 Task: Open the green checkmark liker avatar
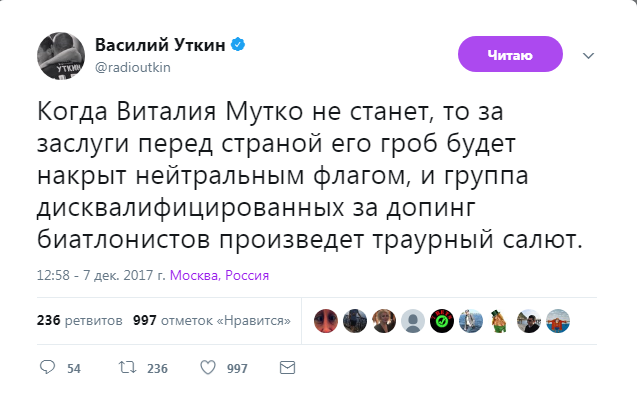point(441,320)
